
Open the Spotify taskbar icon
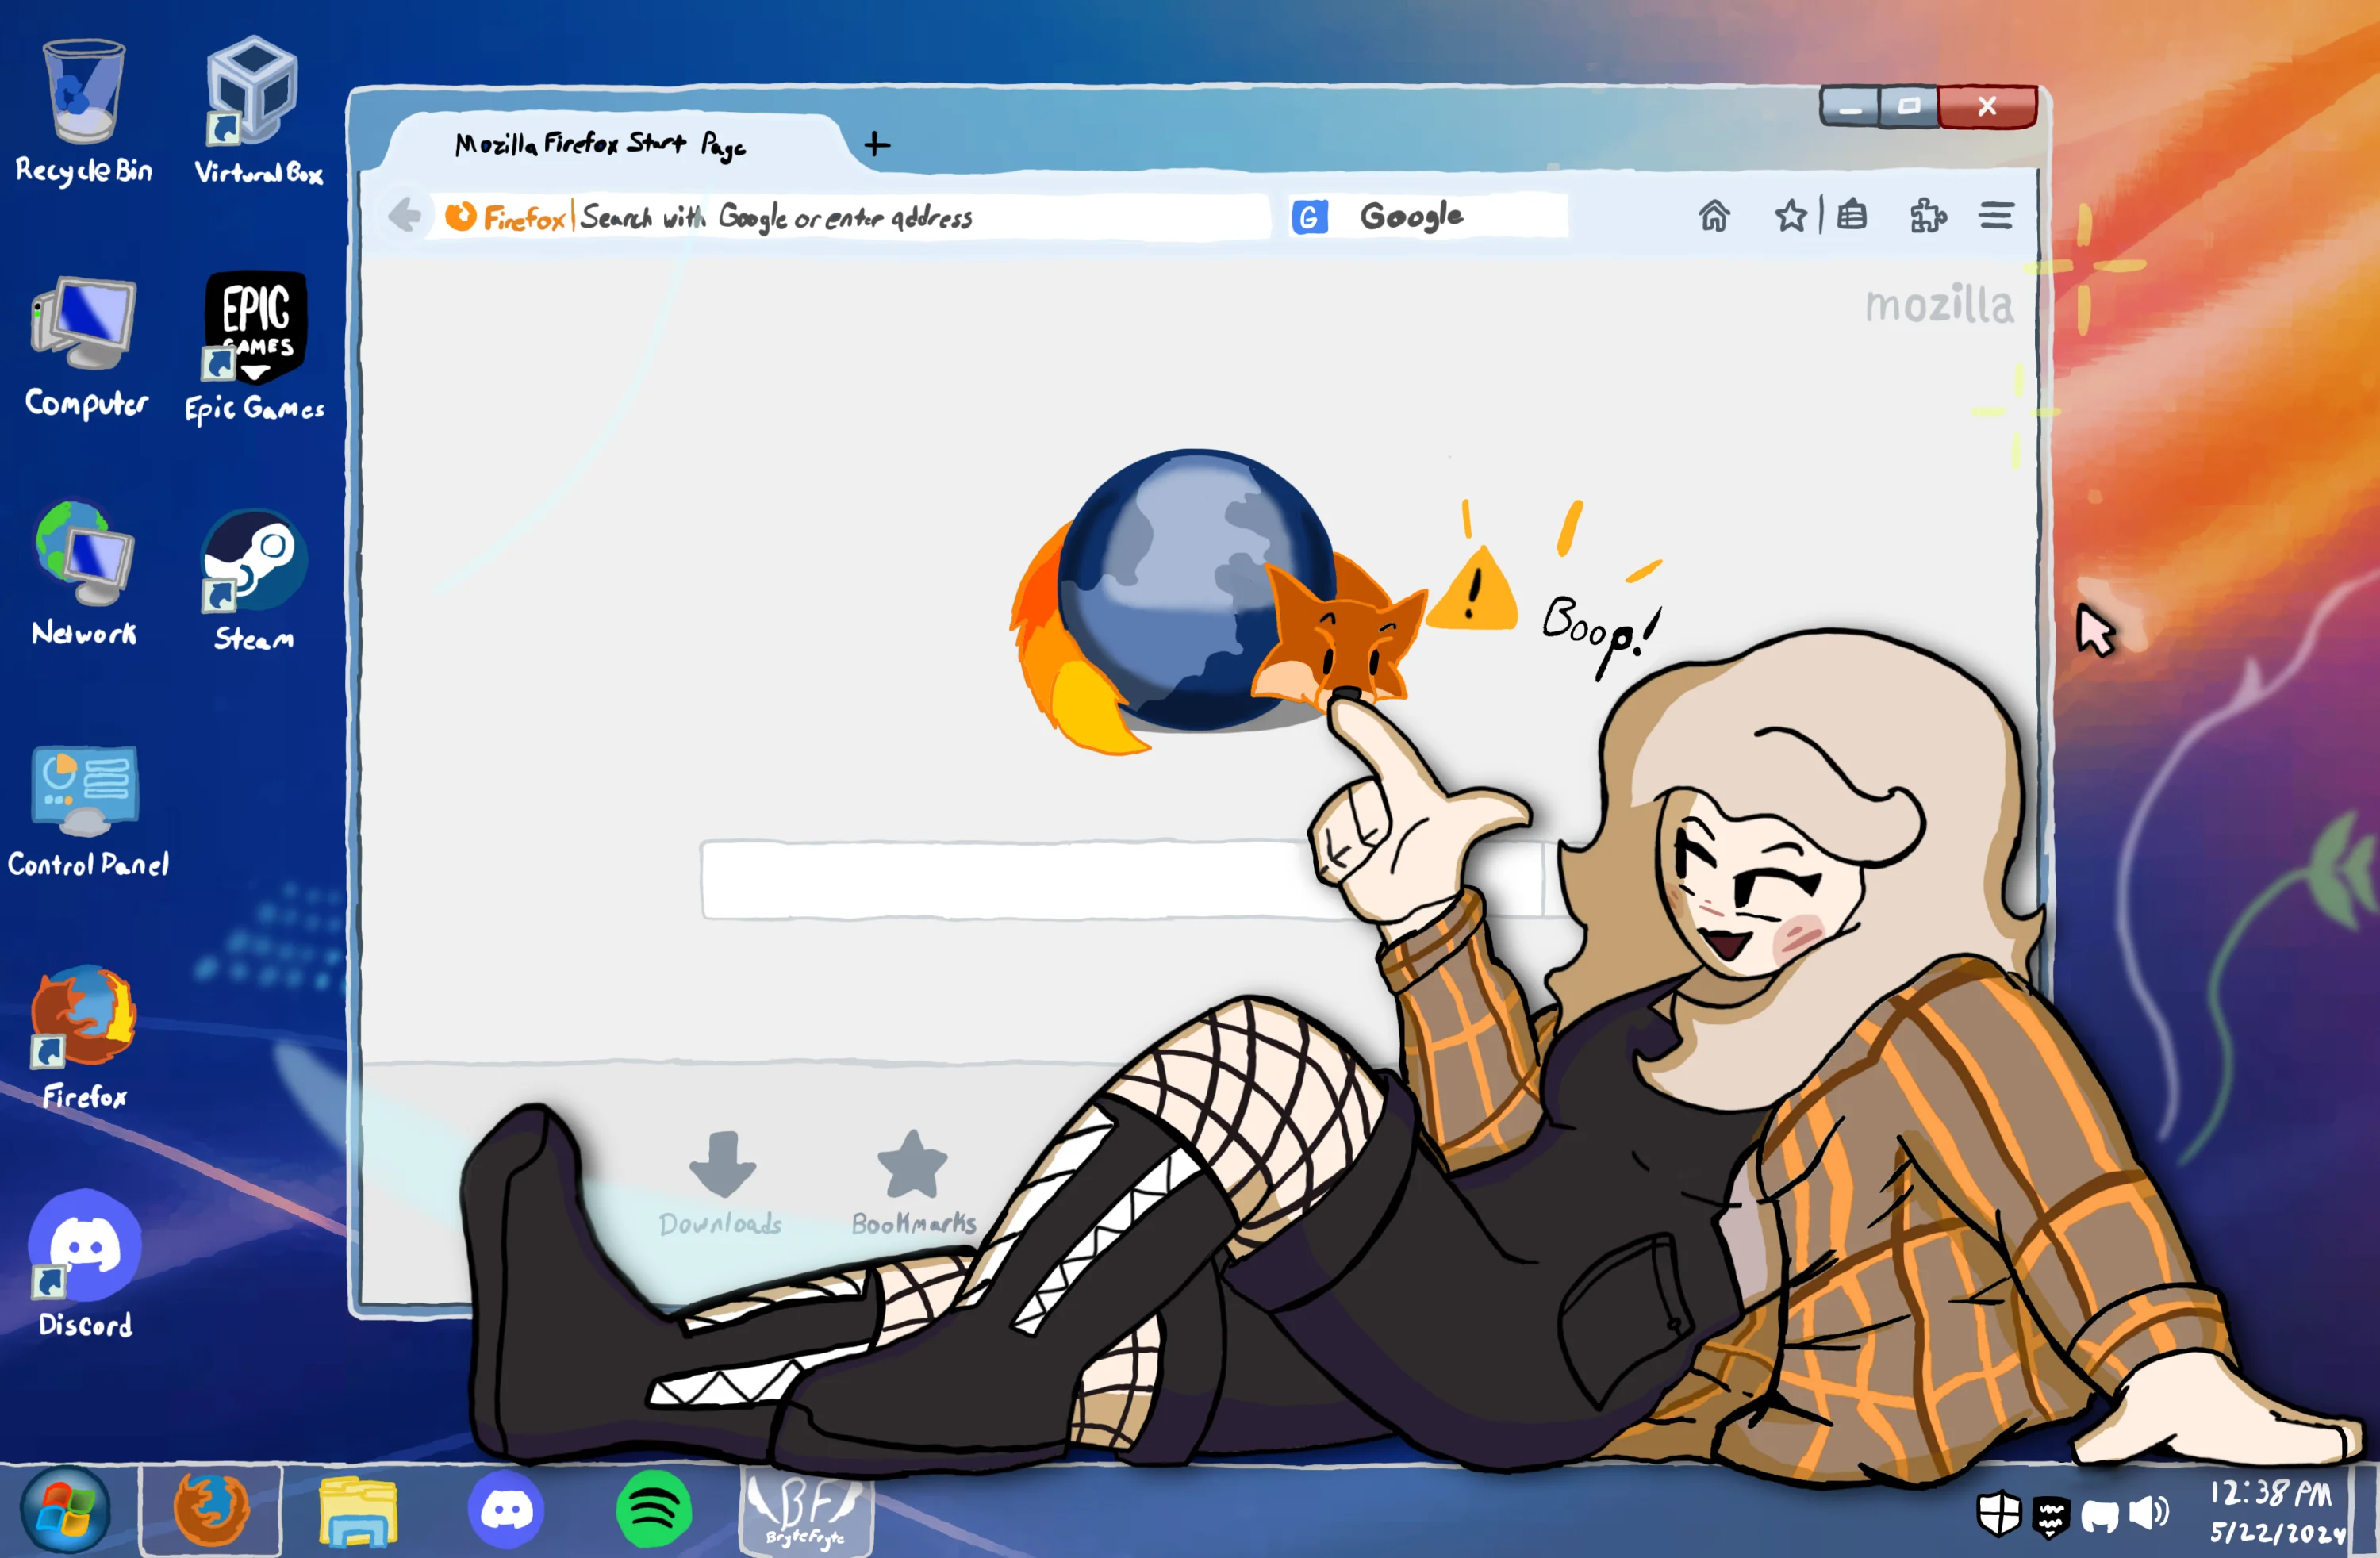tap(653, 1510)
